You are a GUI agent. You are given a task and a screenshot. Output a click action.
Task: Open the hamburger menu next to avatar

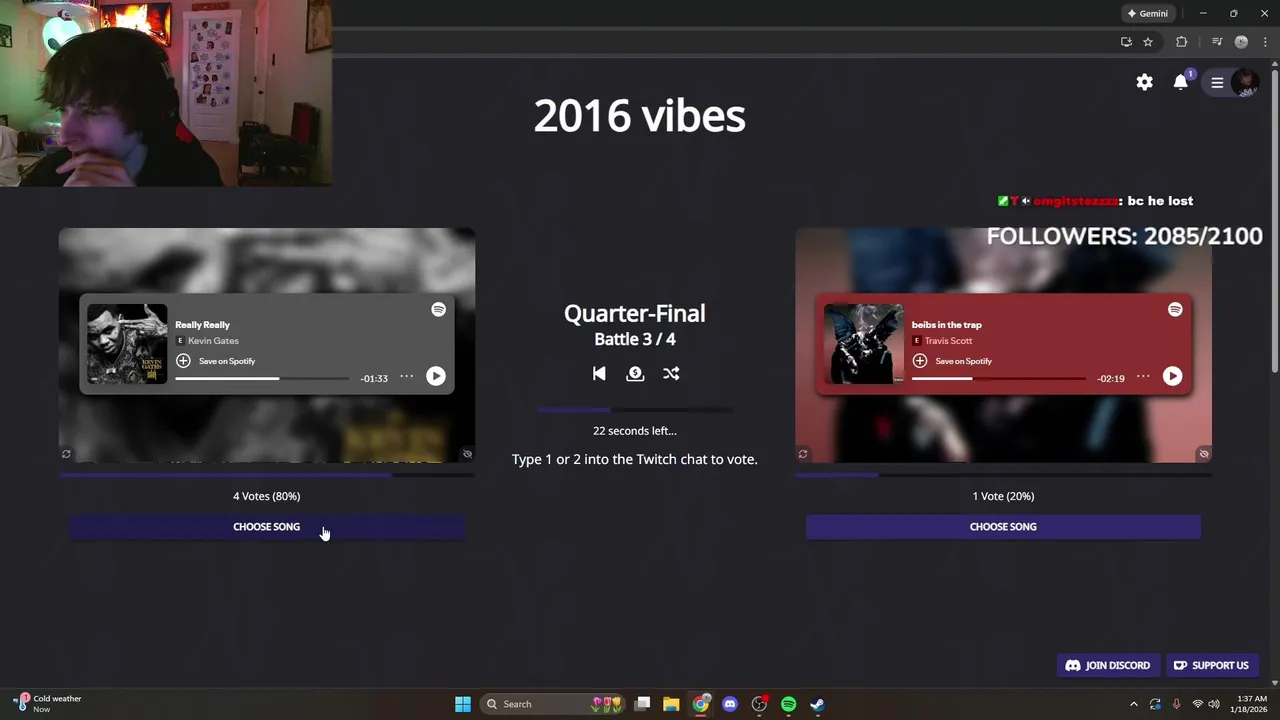[x=1217, y=83]
